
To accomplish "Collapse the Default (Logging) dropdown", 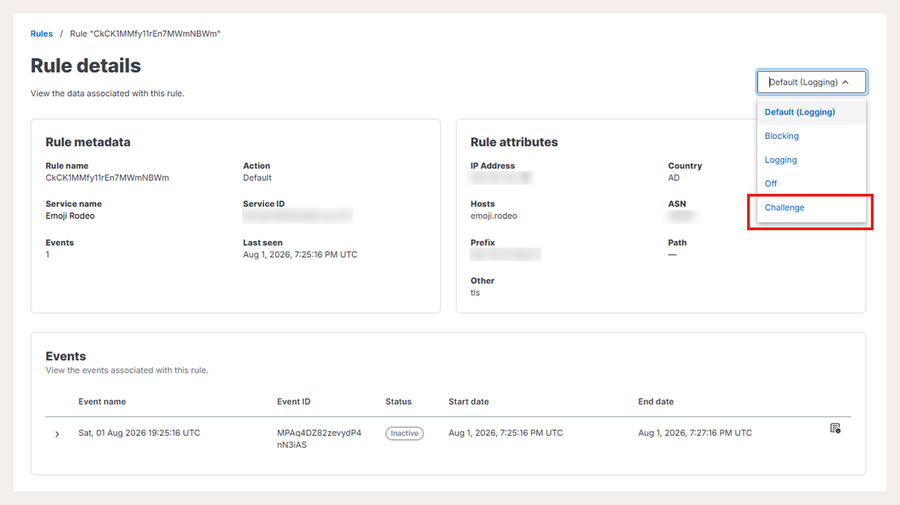I will click(811, 82).
